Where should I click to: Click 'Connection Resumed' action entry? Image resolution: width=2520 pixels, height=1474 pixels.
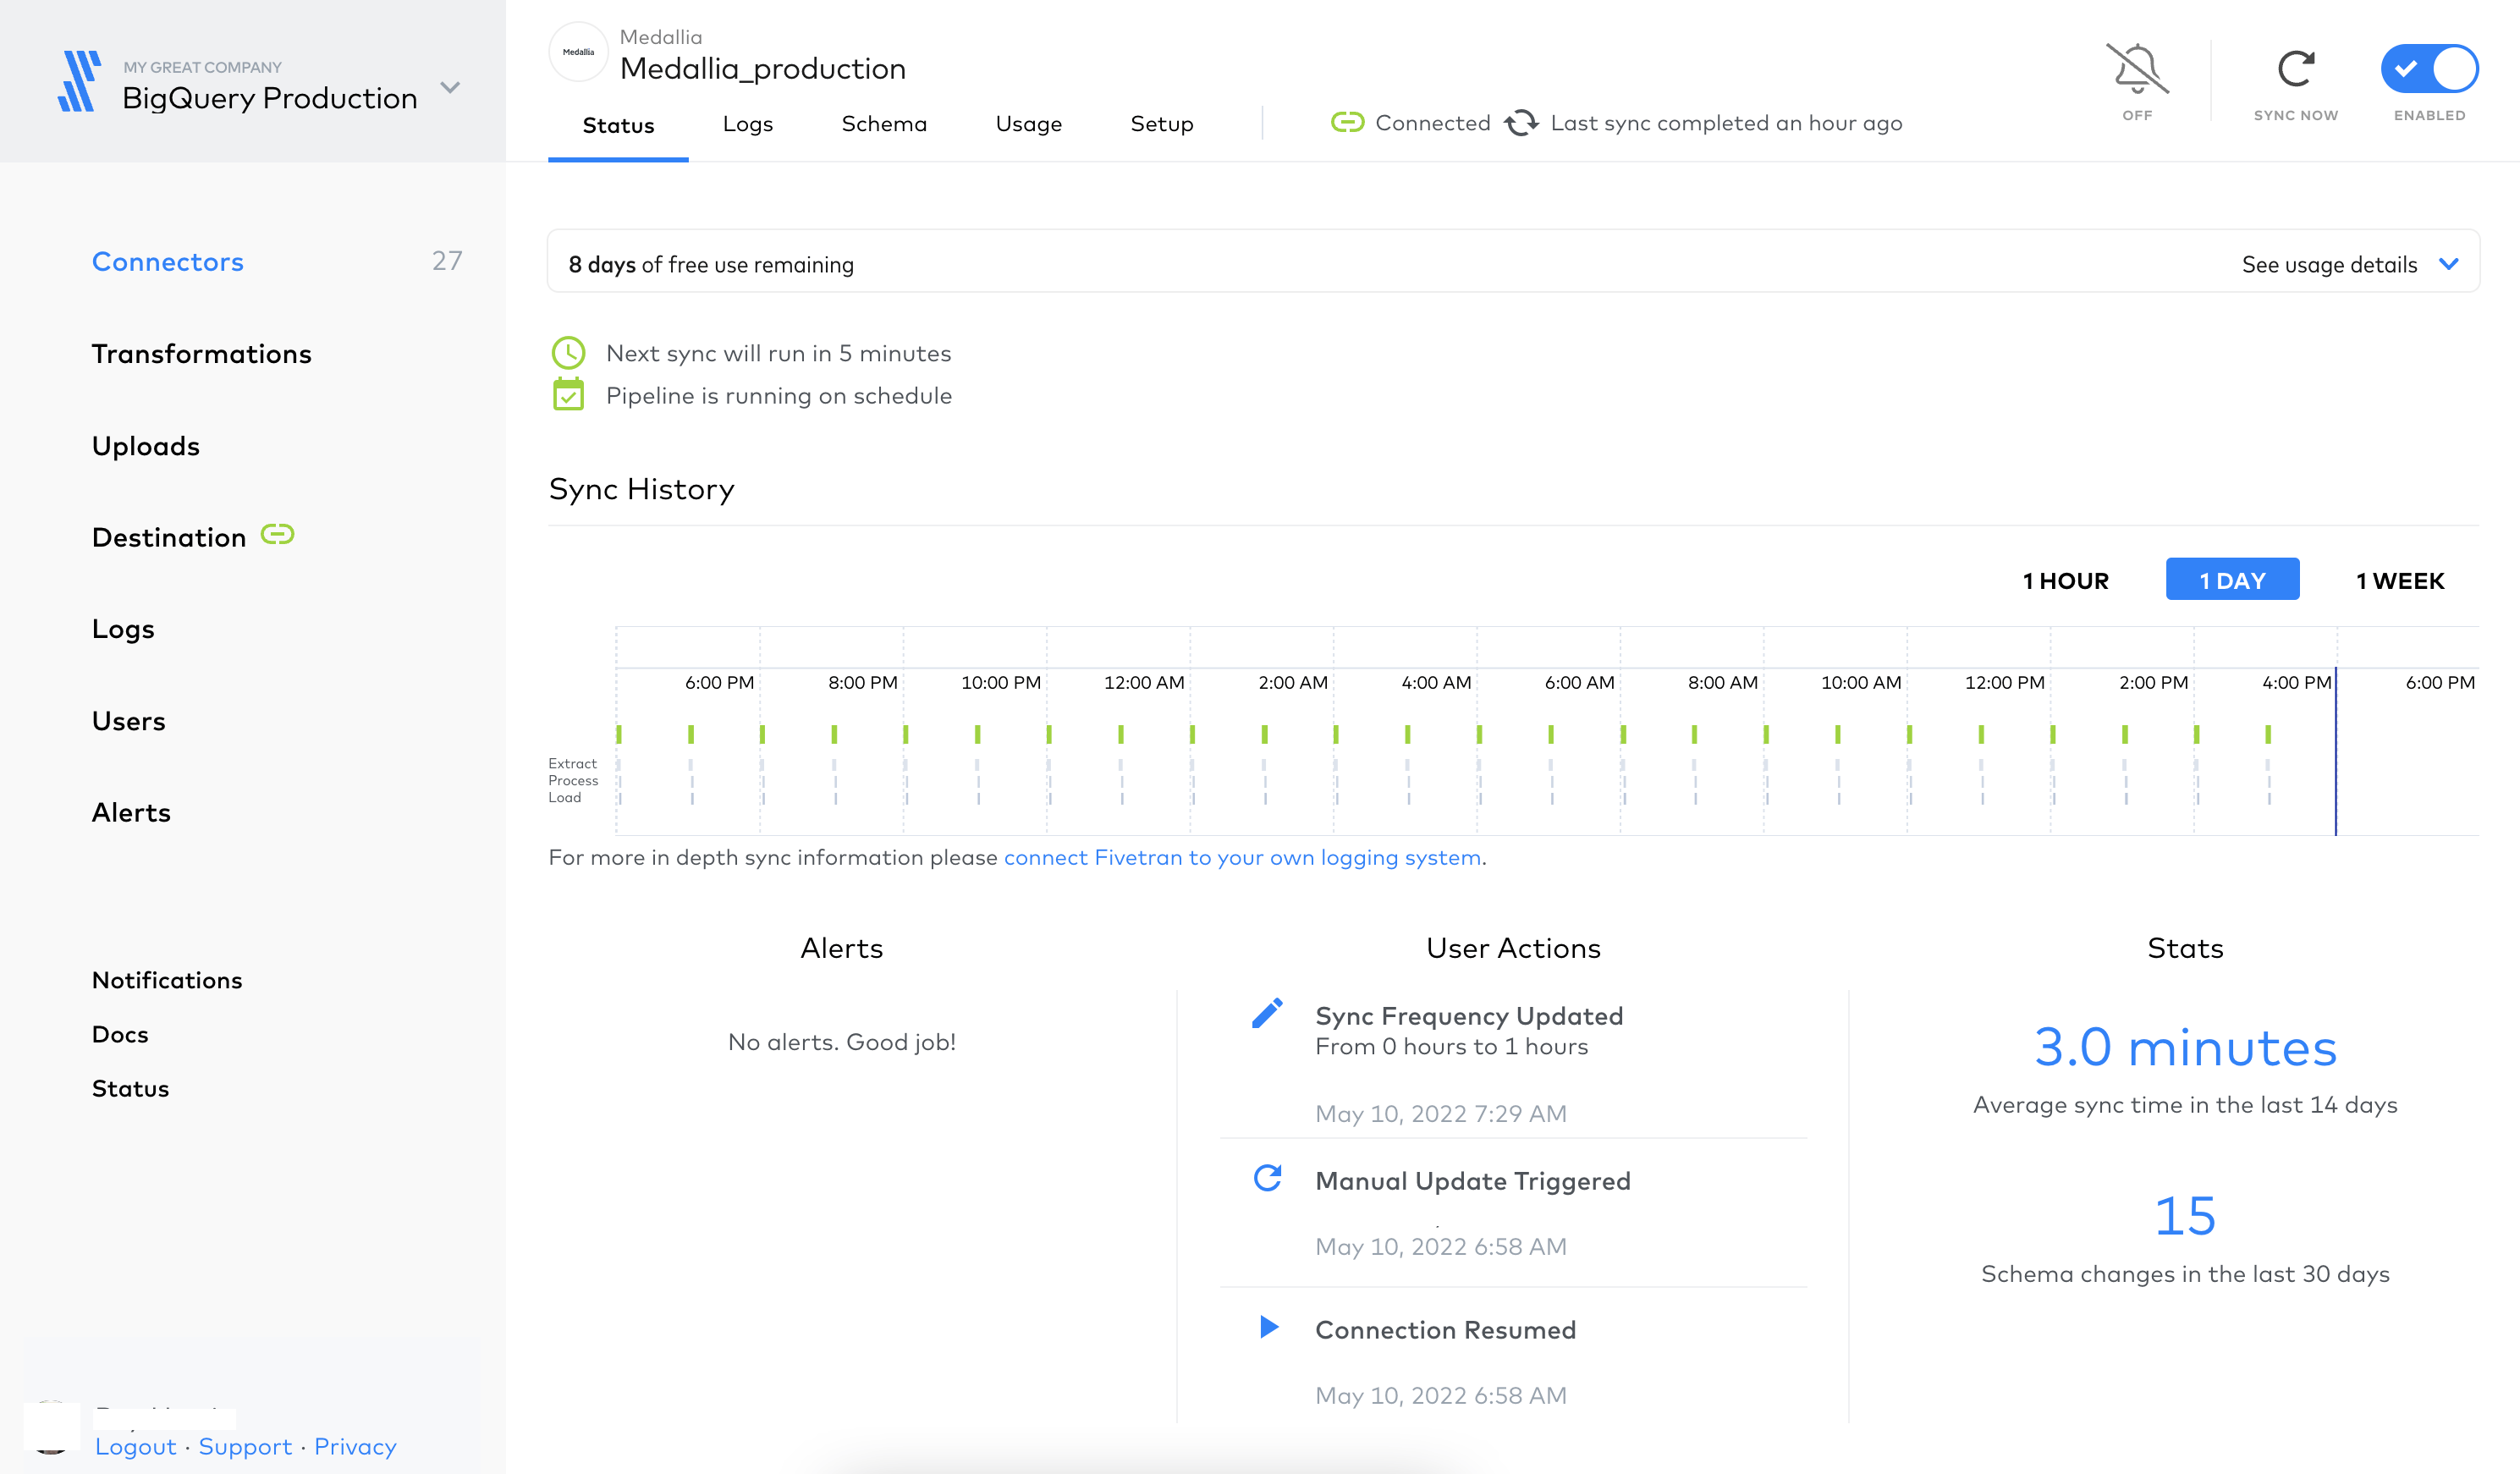(1445, 1330)
